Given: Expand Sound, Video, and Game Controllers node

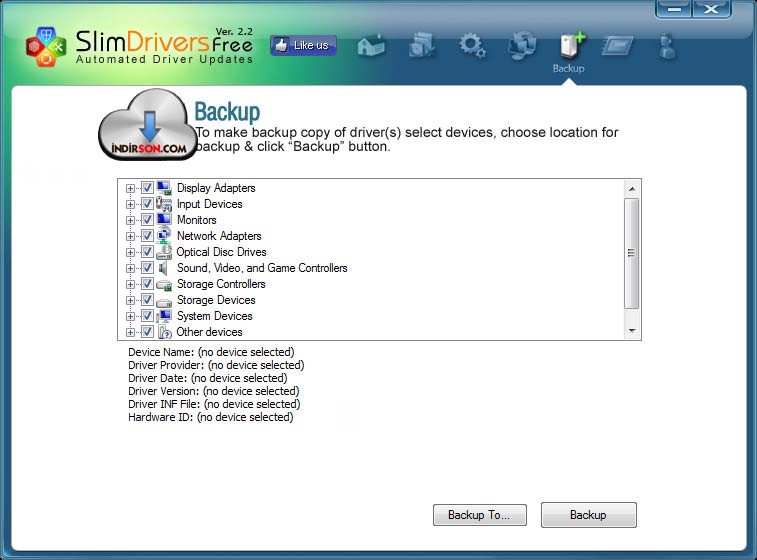Looking at the screenshot, I should (130, 268).
